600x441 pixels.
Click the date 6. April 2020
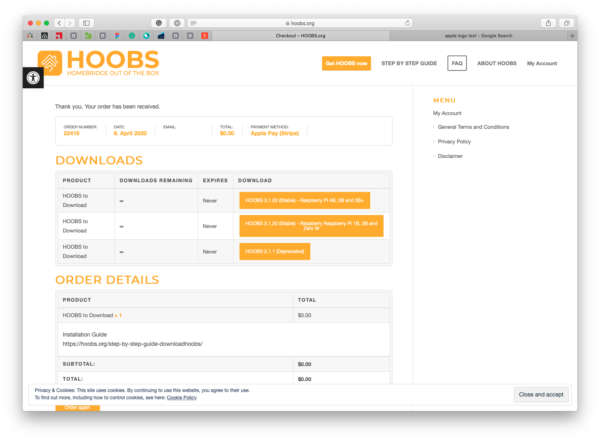[130, 133]
